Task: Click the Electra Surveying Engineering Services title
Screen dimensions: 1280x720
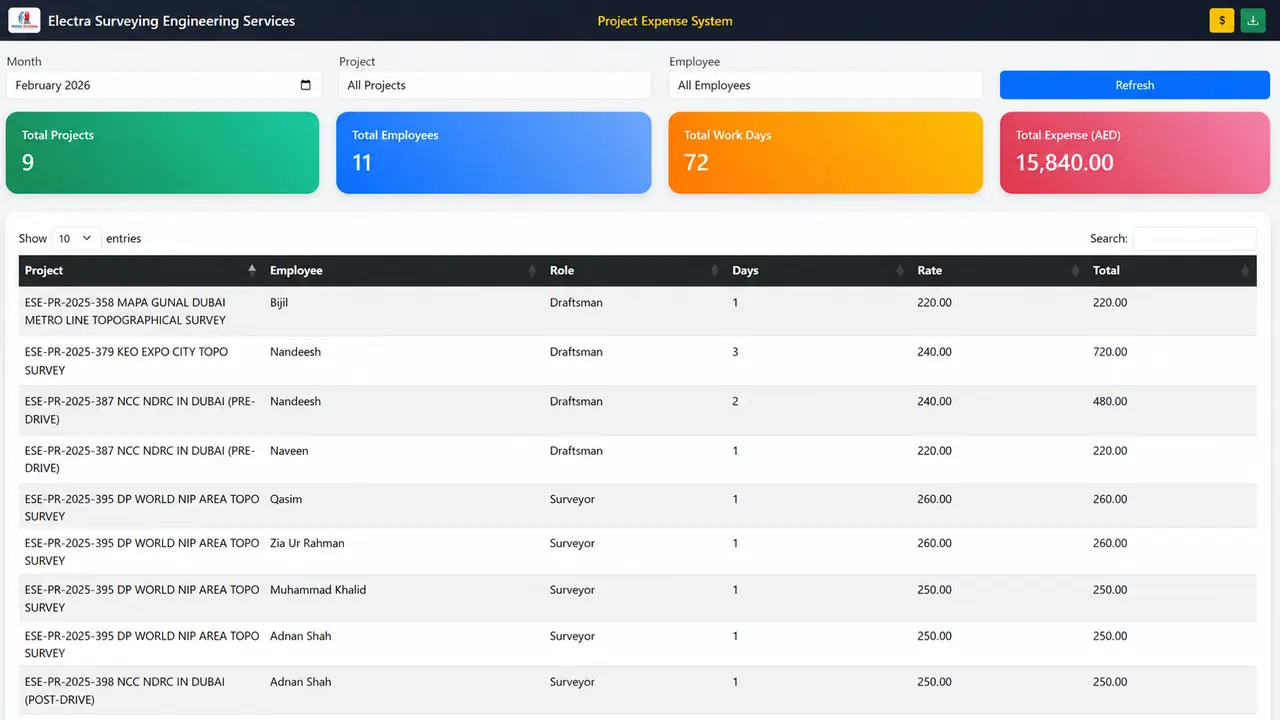Action: 171,21
